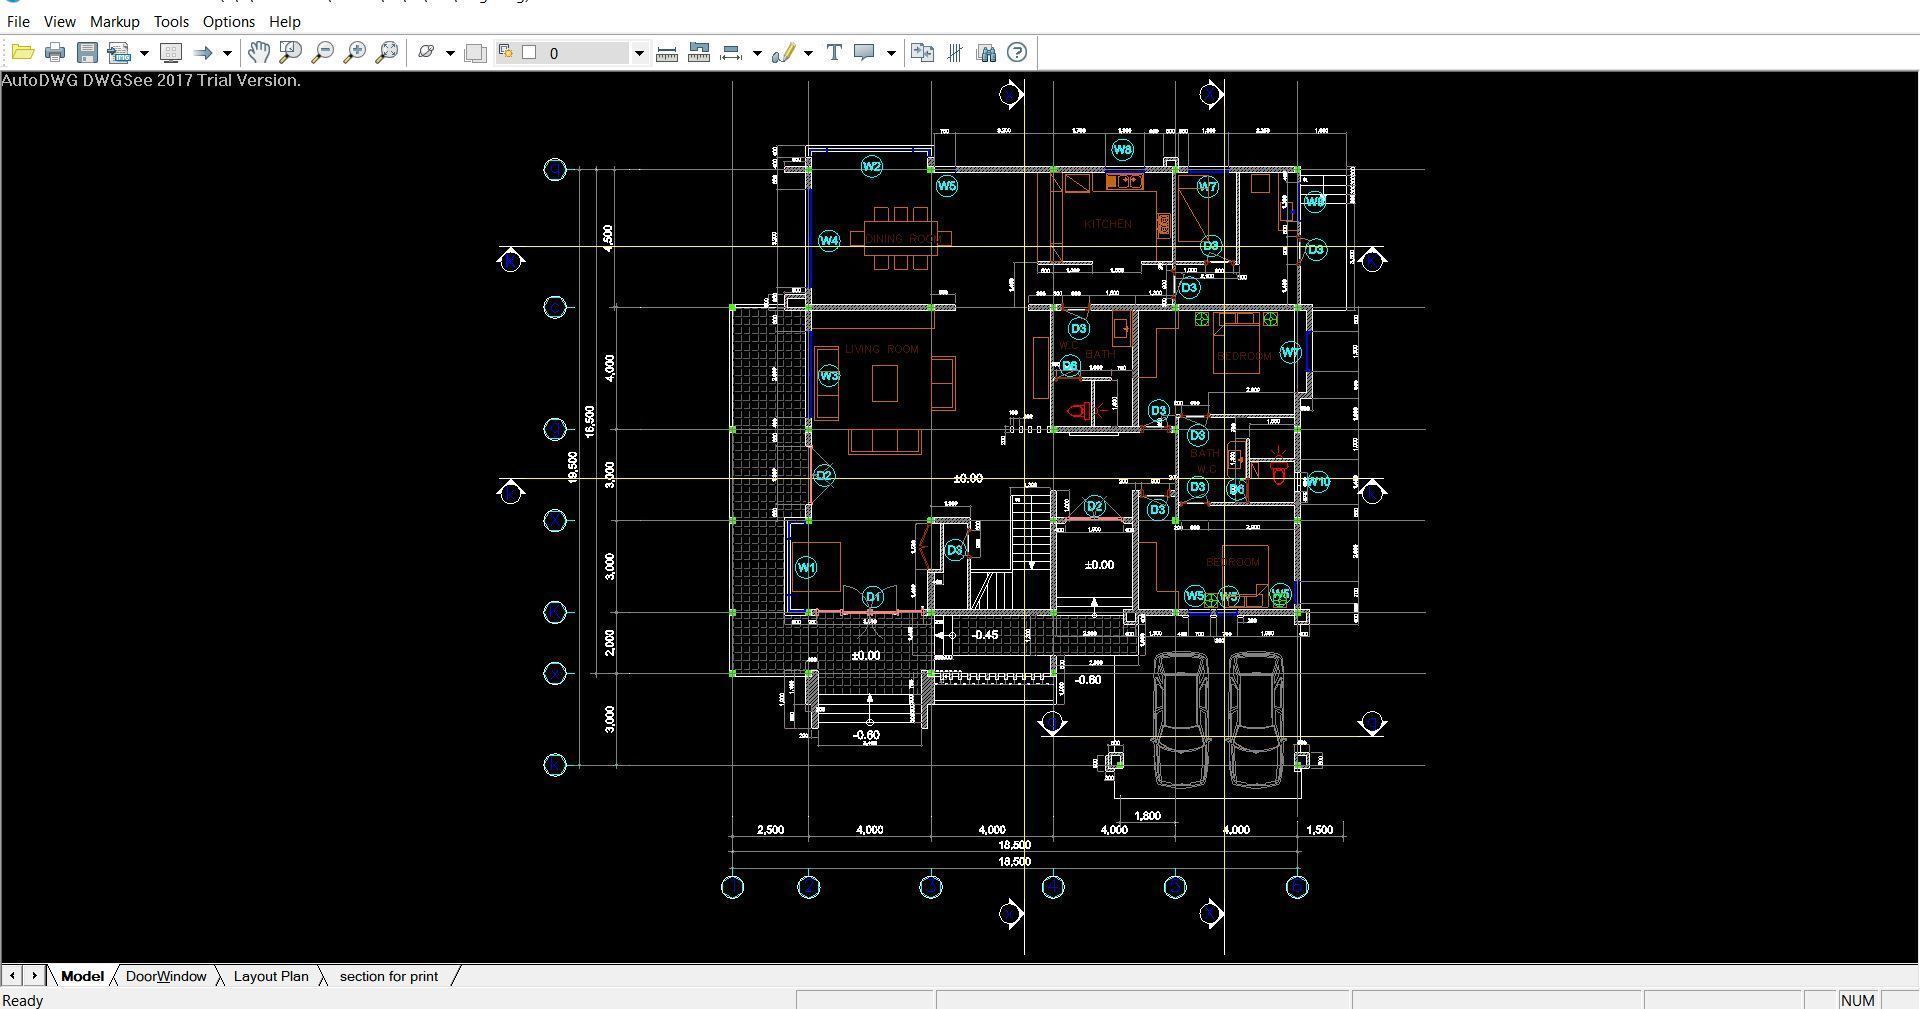
Task: Open the Tools menu
Action: point(171,21)
